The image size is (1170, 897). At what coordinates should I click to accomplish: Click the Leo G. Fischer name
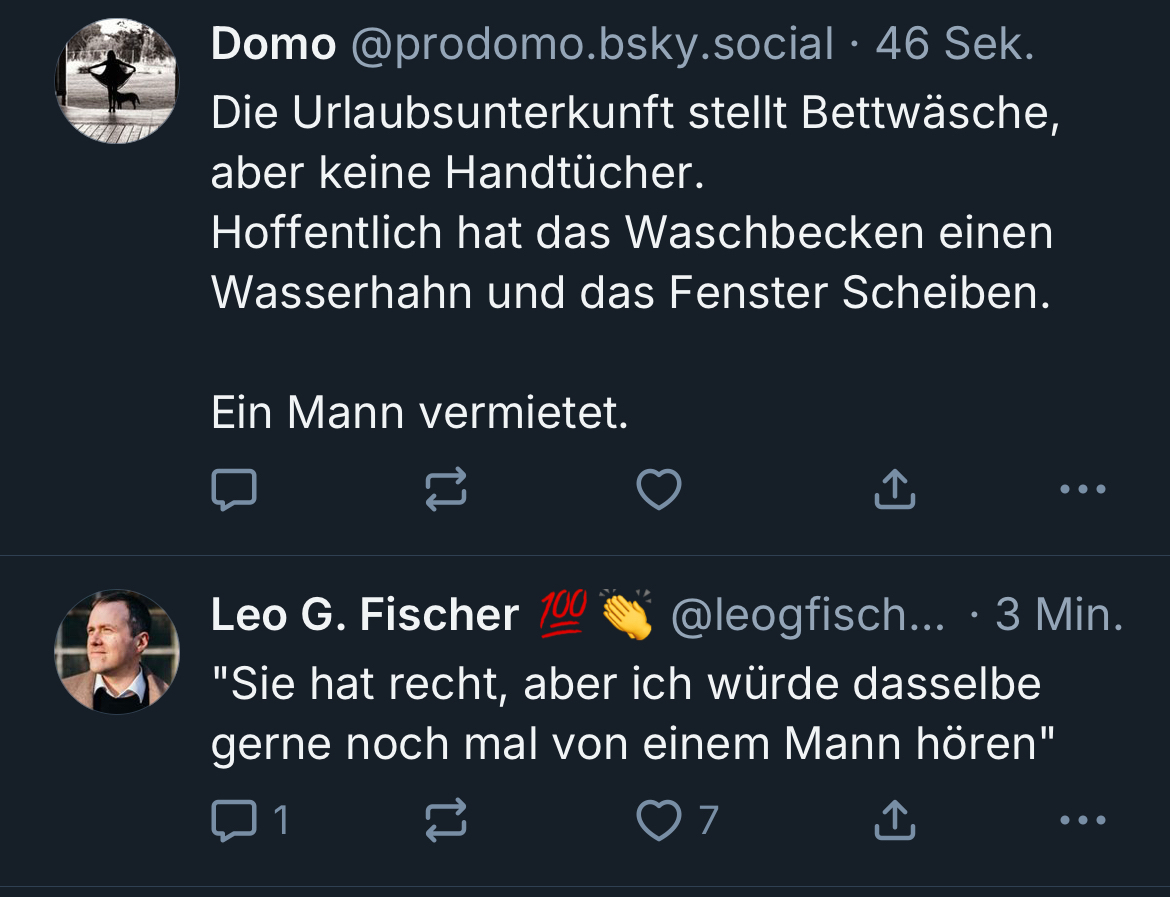pos(365,615)
